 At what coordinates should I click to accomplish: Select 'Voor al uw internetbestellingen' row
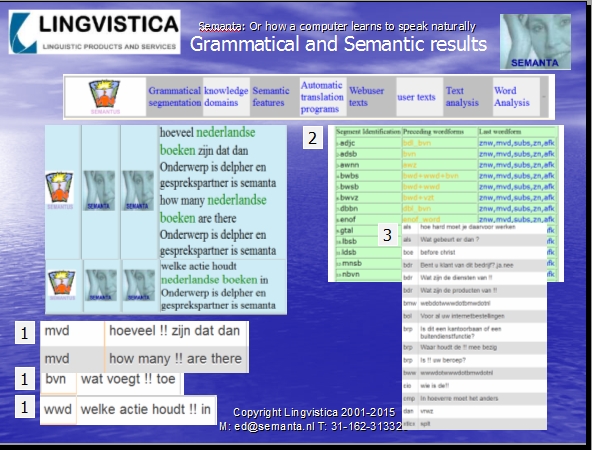tap(474, 316)
